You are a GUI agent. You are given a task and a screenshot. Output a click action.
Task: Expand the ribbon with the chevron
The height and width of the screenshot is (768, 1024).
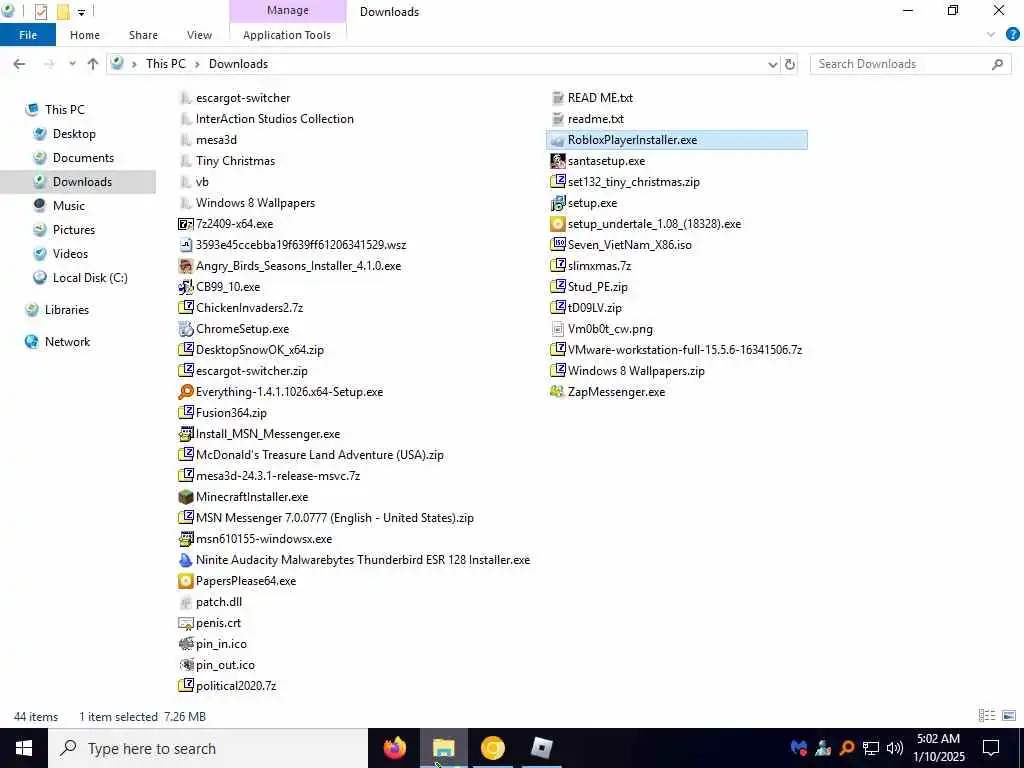(991, 35)
